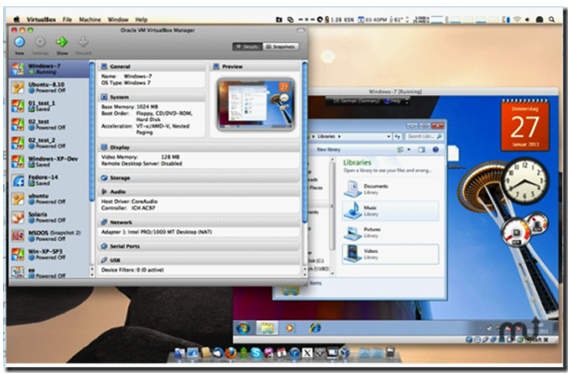Screen dimensions: 568x374
Task: Click the Fedora-14 OS icon
Action: [x=18, y=180]
